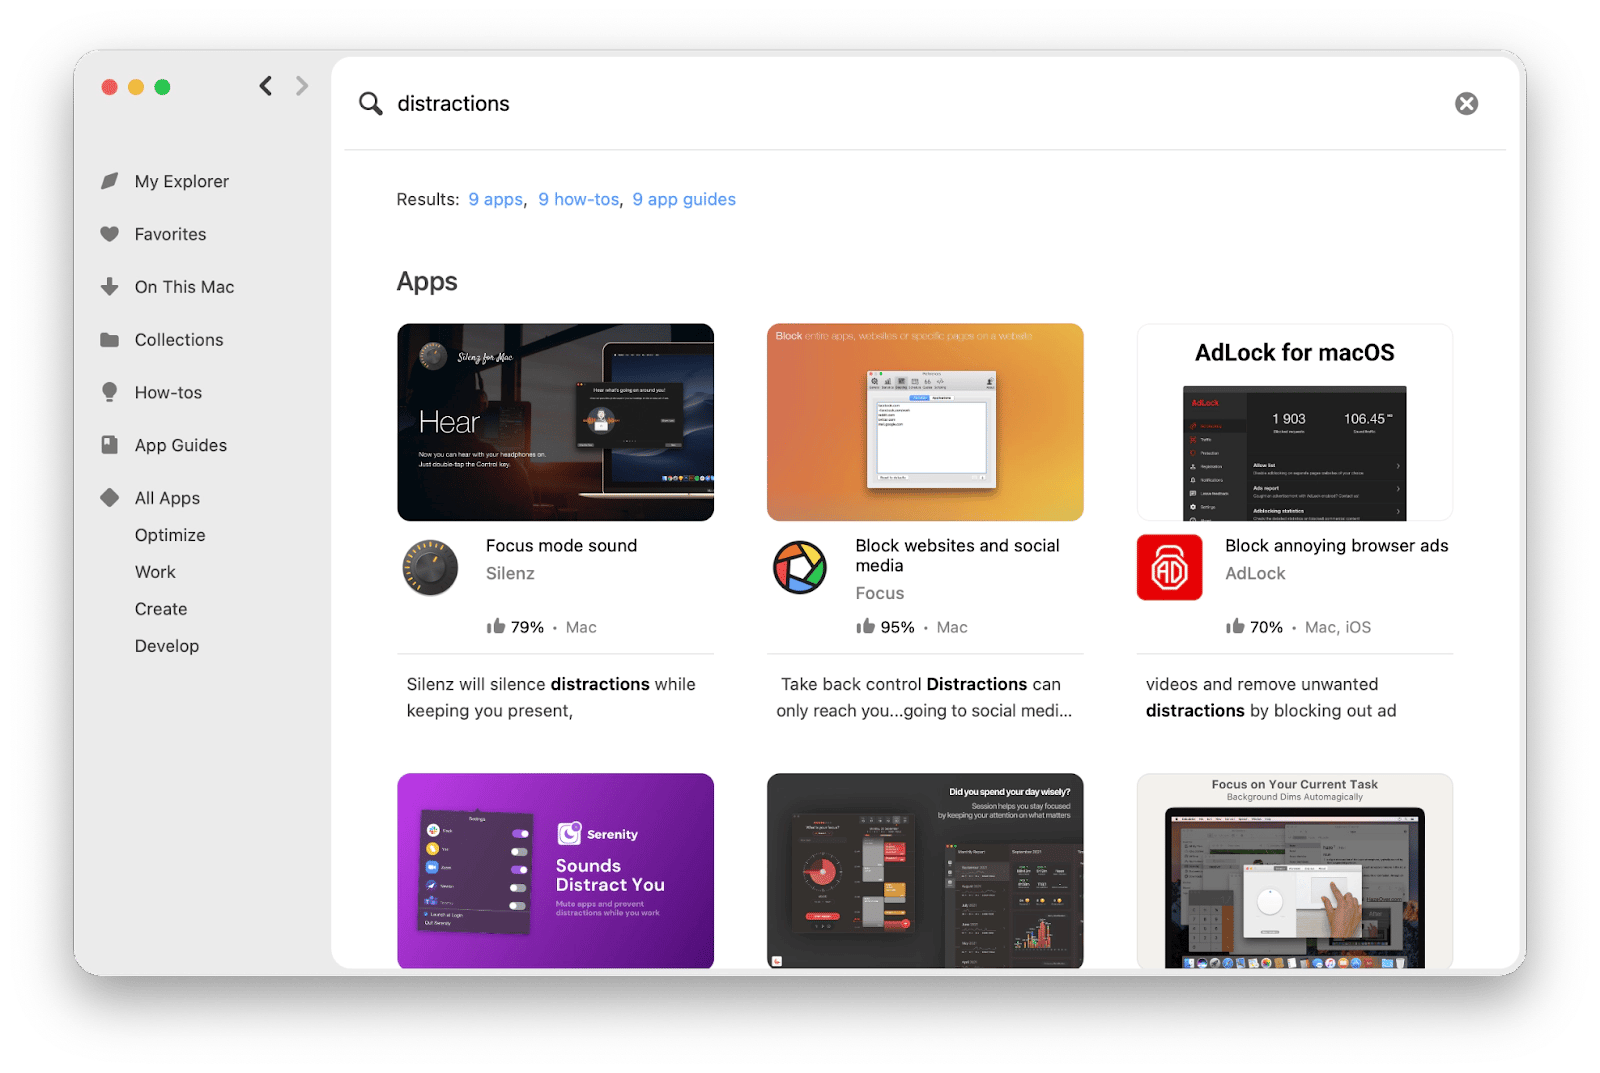Click the Silenz app name text
Viewport: 1600px width, 1073px height.
click(510, 573)
